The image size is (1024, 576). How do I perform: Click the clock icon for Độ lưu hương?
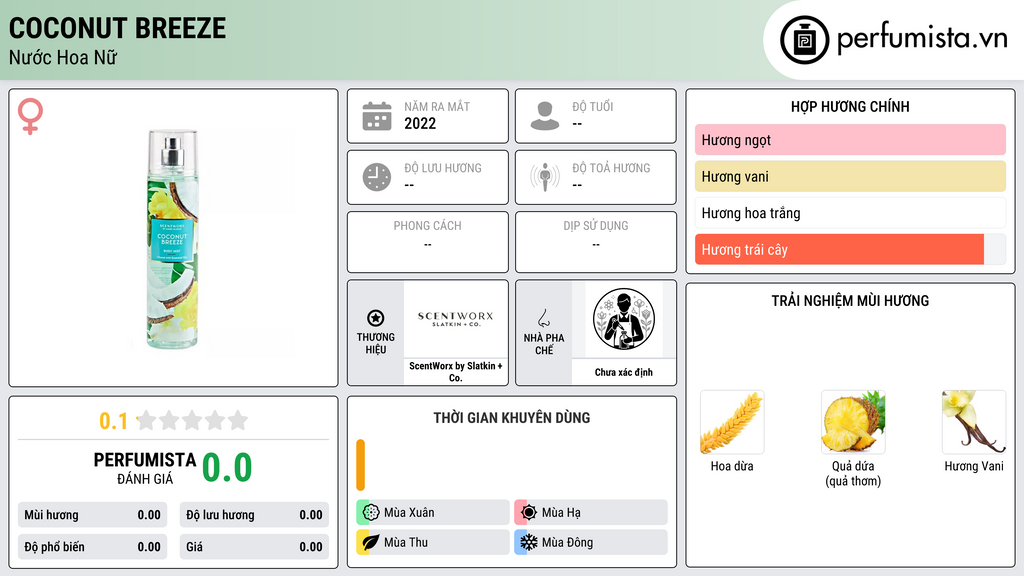[377, 177]
